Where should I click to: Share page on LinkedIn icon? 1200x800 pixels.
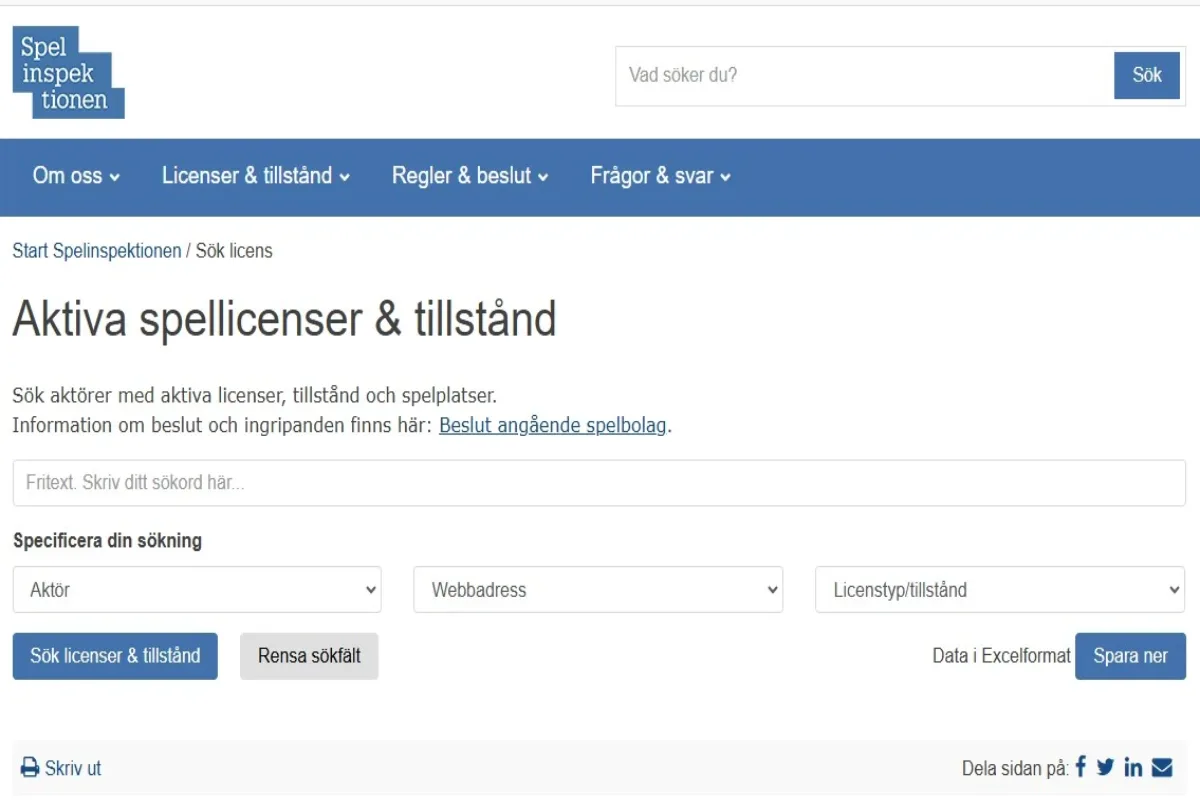pos(1133,767)
